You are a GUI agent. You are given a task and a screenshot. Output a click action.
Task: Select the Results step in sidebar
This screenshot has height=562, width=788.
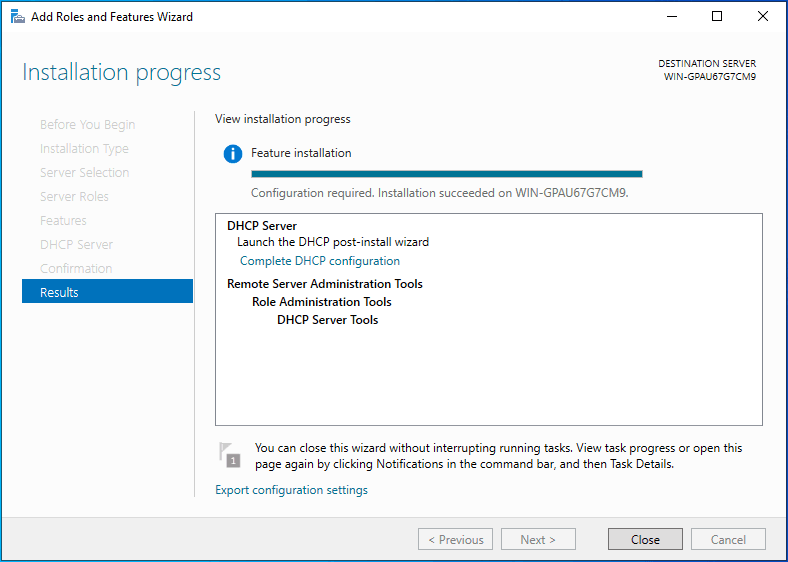point(107,292)
